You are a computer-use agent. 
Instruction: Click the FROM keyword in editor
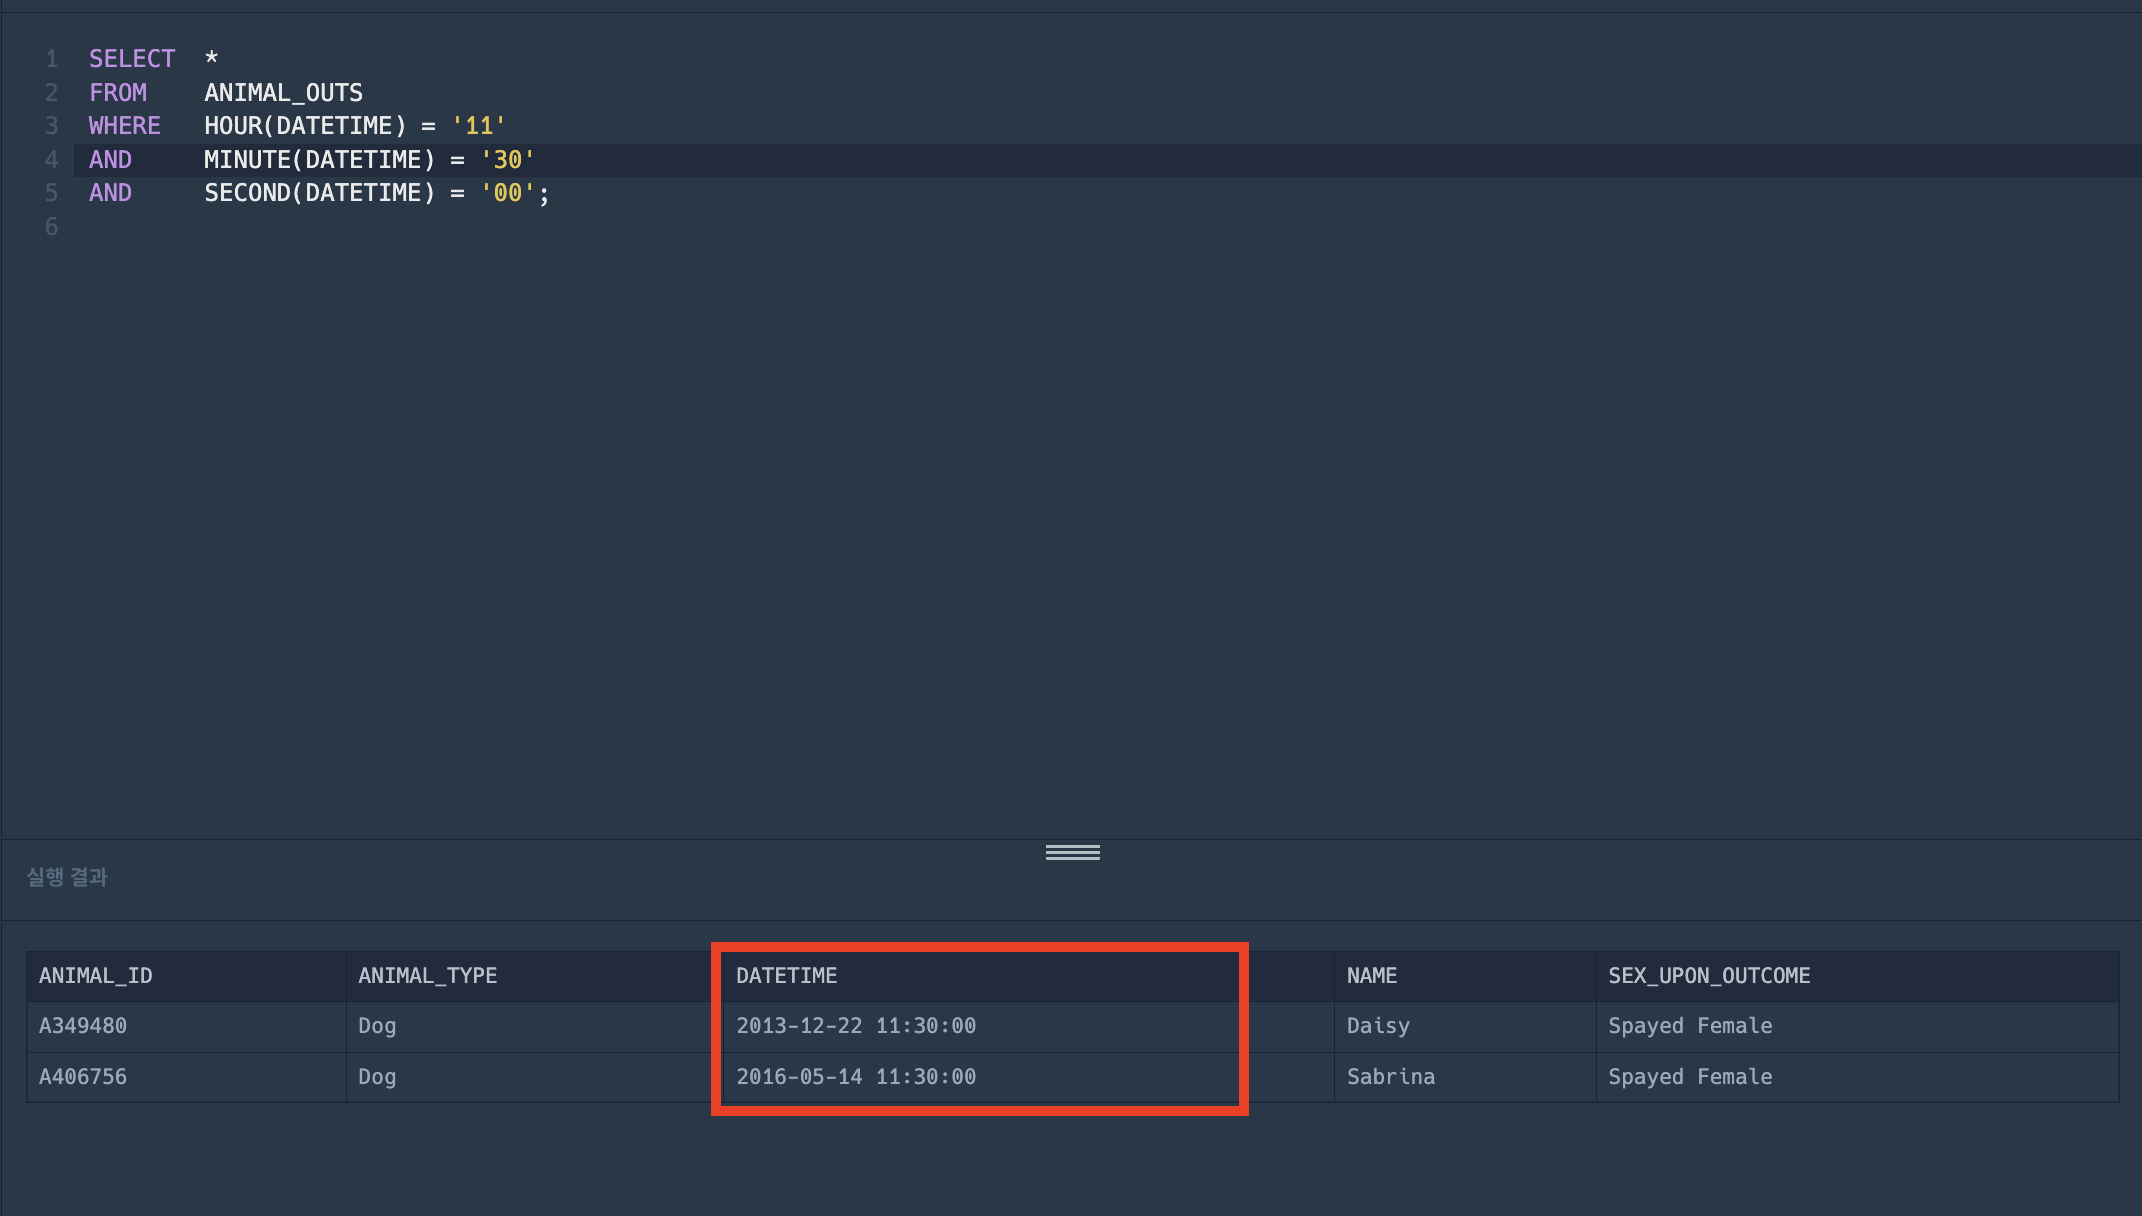pos(118,93)
